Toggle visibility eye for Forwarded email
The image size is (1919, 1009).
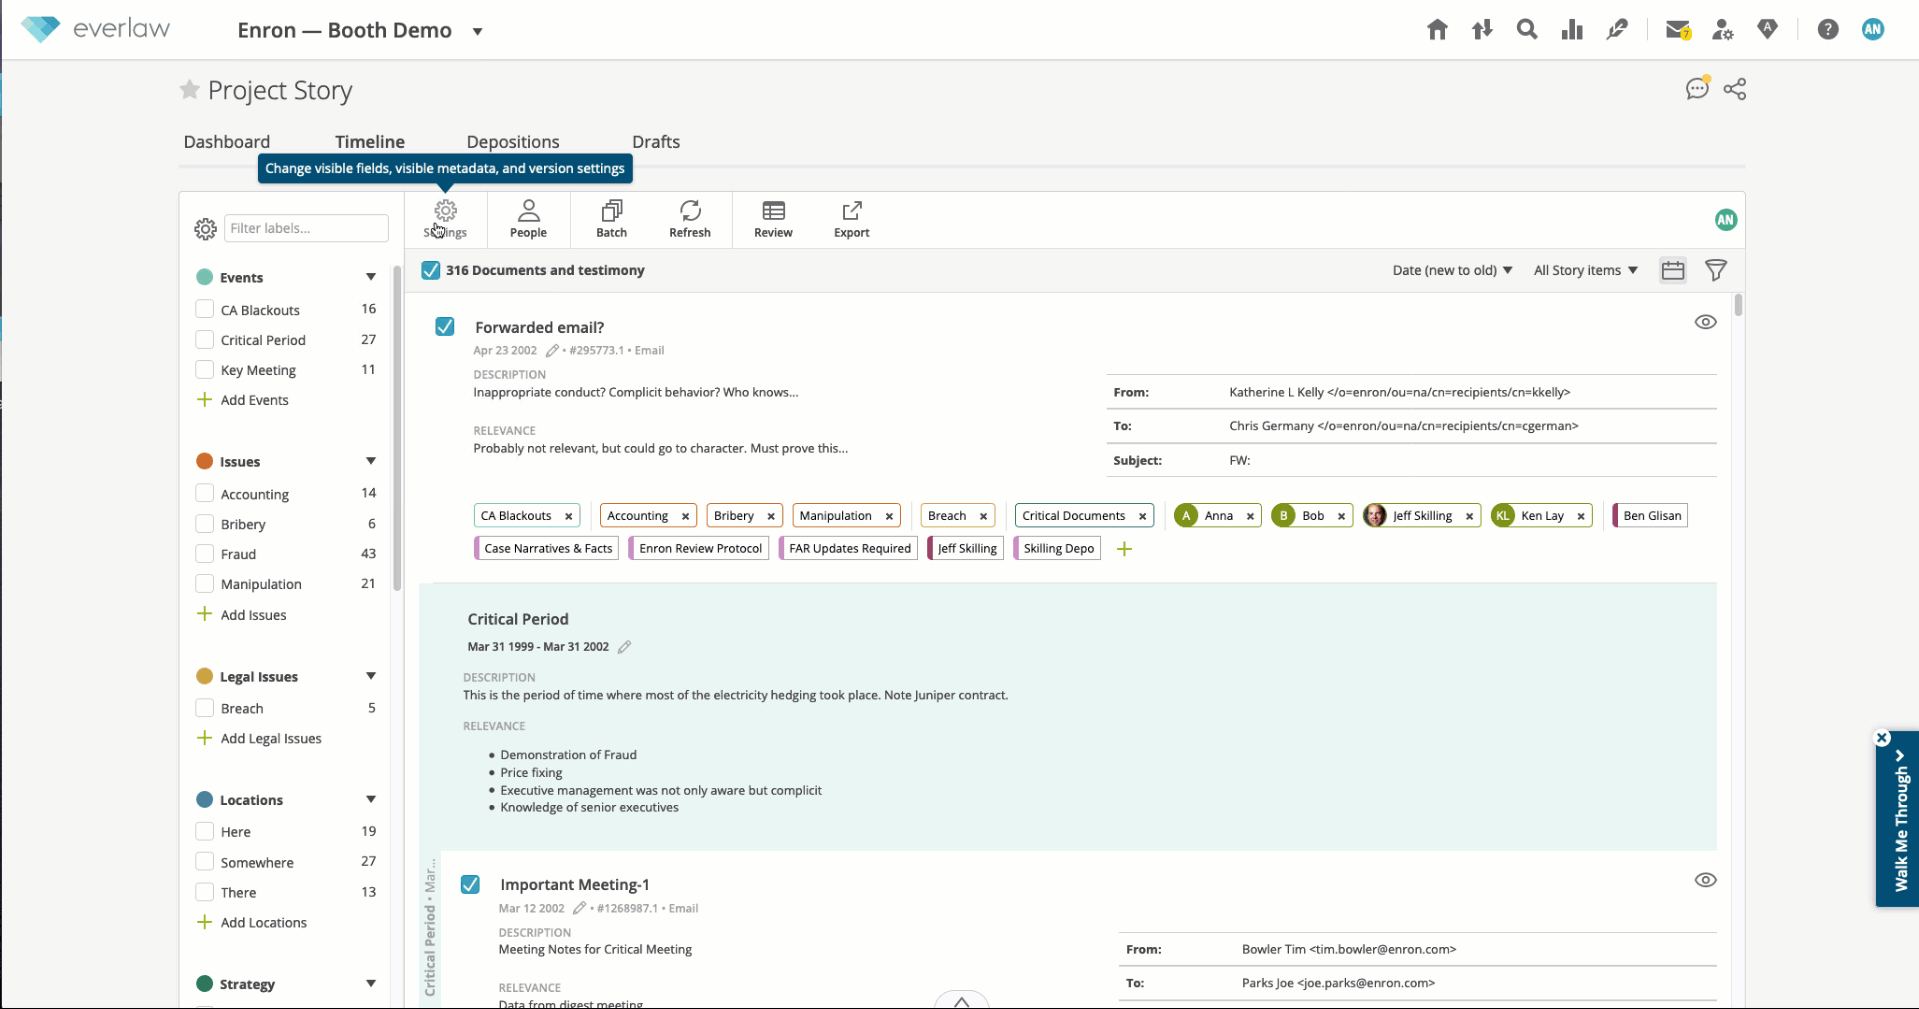pos(1706,322)
